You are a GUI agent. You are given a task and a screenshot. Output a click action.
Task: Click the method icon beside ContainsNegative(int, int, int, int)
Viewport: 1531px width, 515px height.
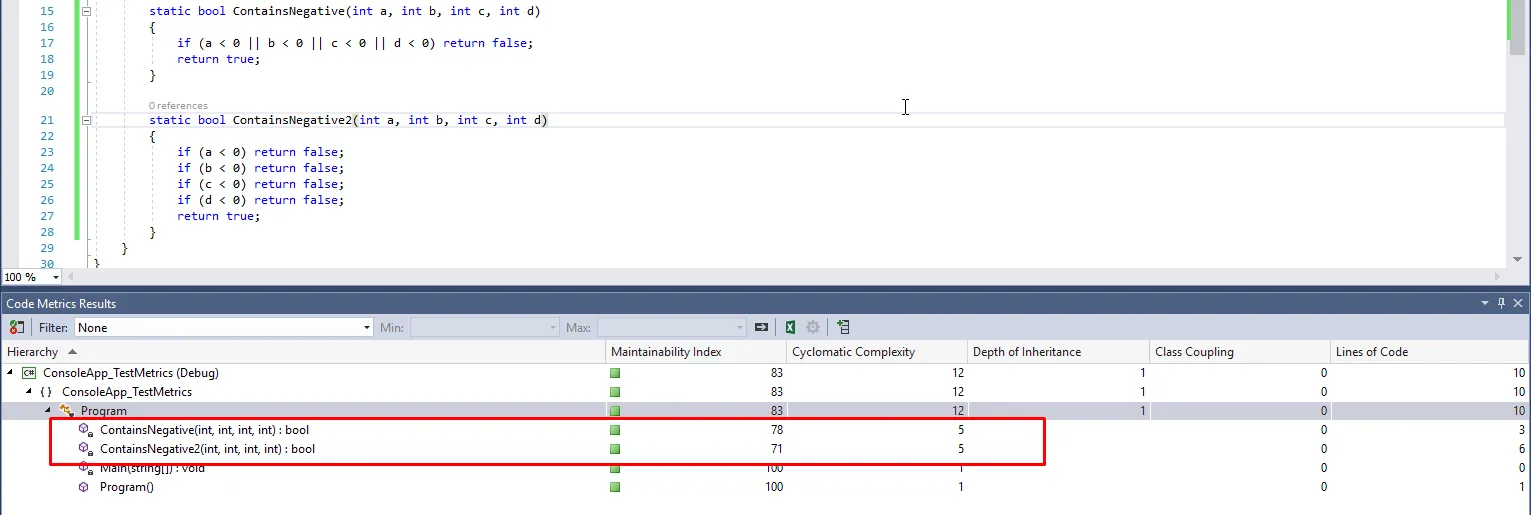(x=86, y=430)
